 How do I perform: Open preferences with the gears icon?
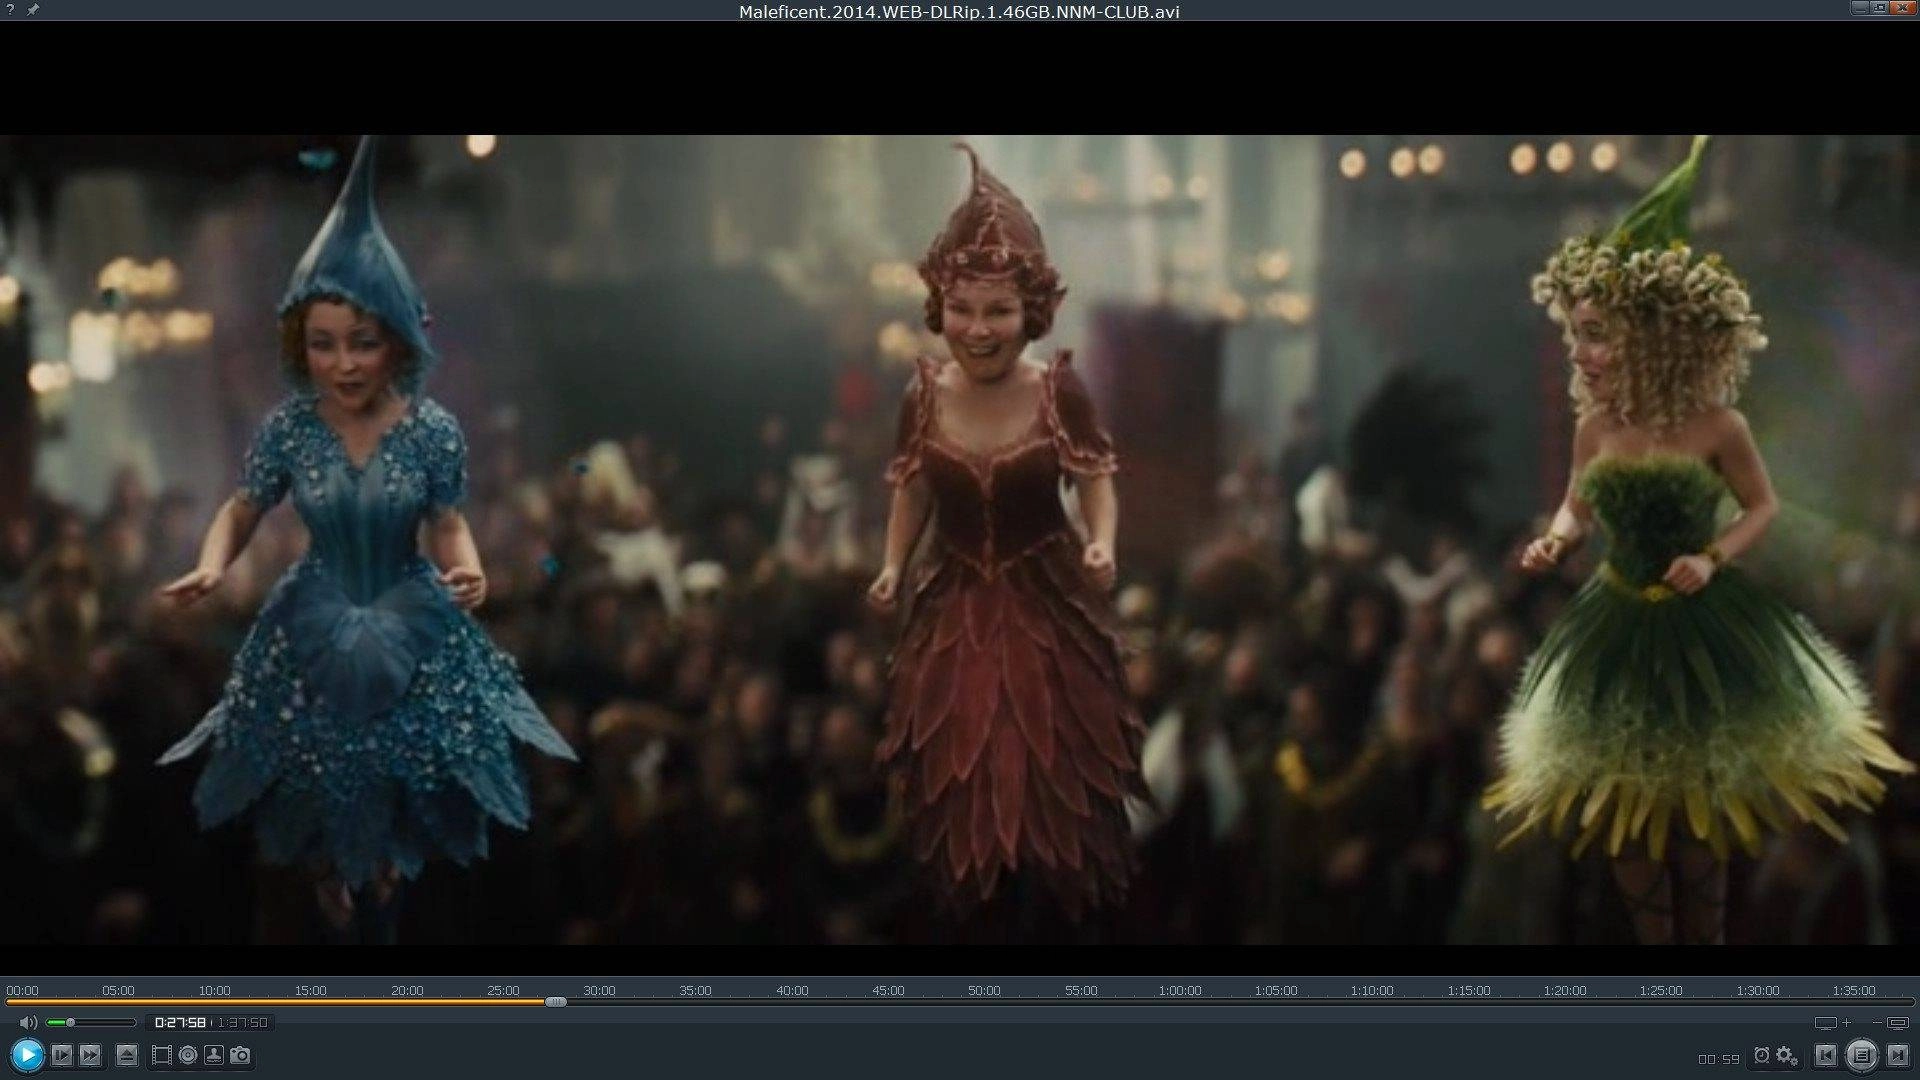click(x=1787, y=1056)
